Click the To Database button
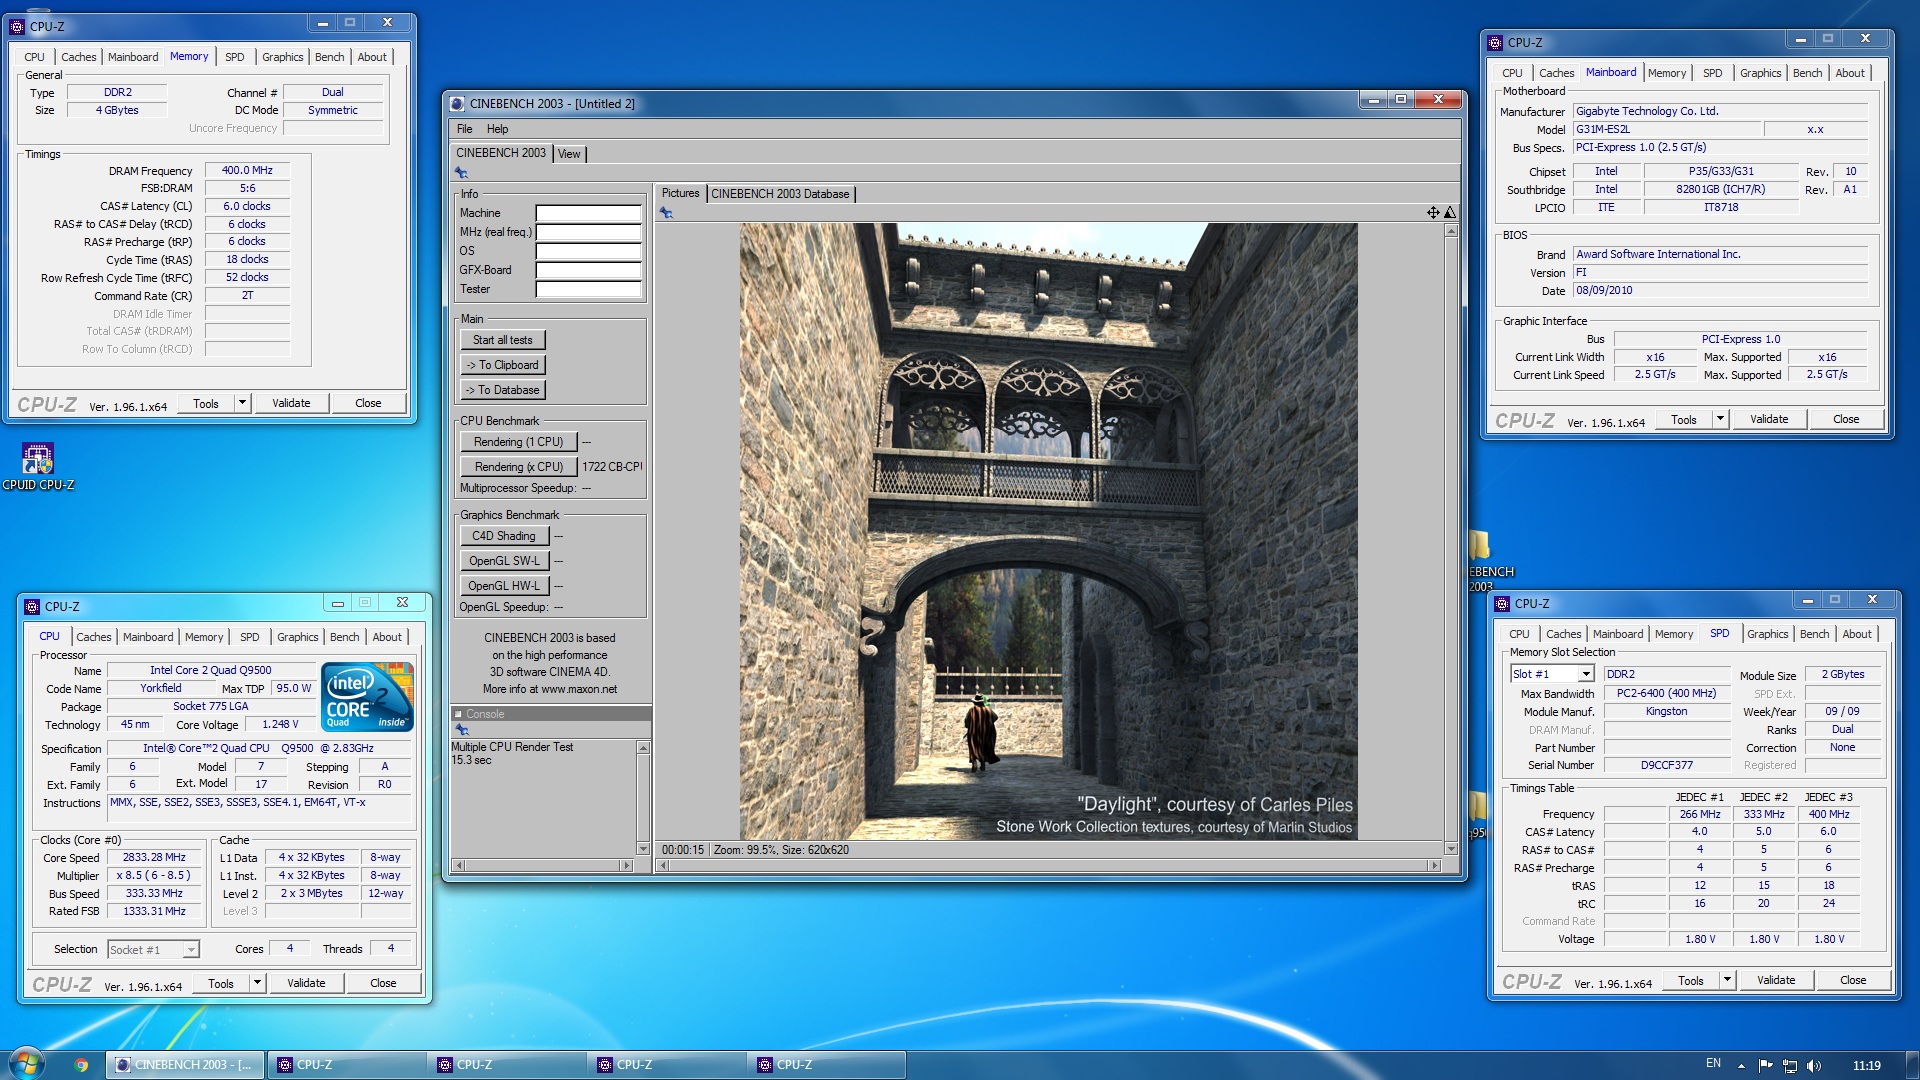The width and height of the screenshot is (1920, 1080). click(x=503, y=390)
